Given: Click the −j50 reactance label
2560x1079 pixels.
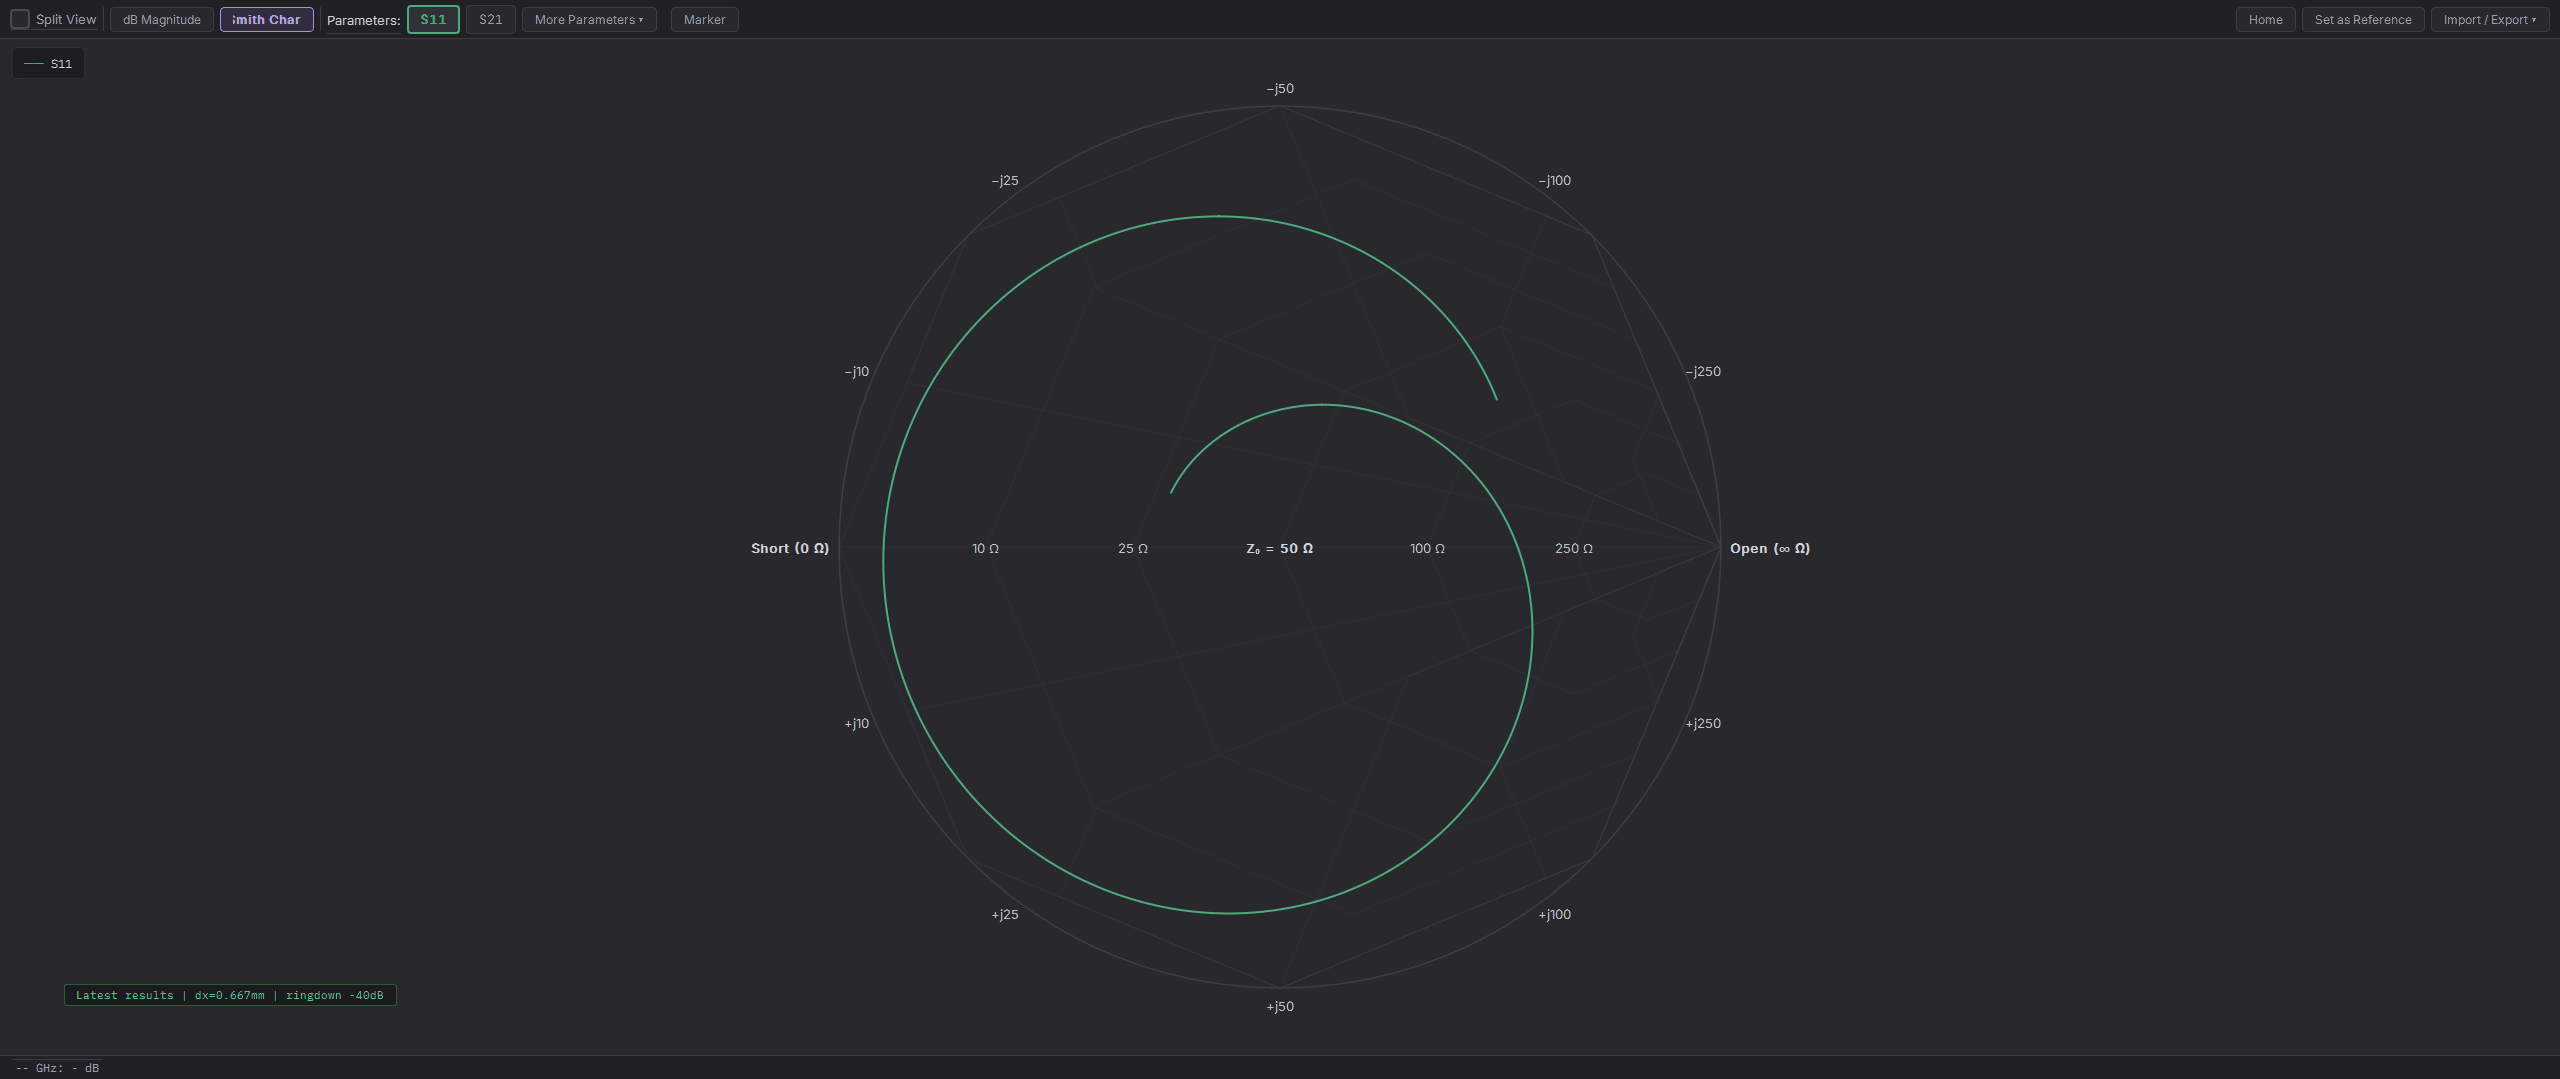Looking at the screenshot, I should tap(1280, 89).
